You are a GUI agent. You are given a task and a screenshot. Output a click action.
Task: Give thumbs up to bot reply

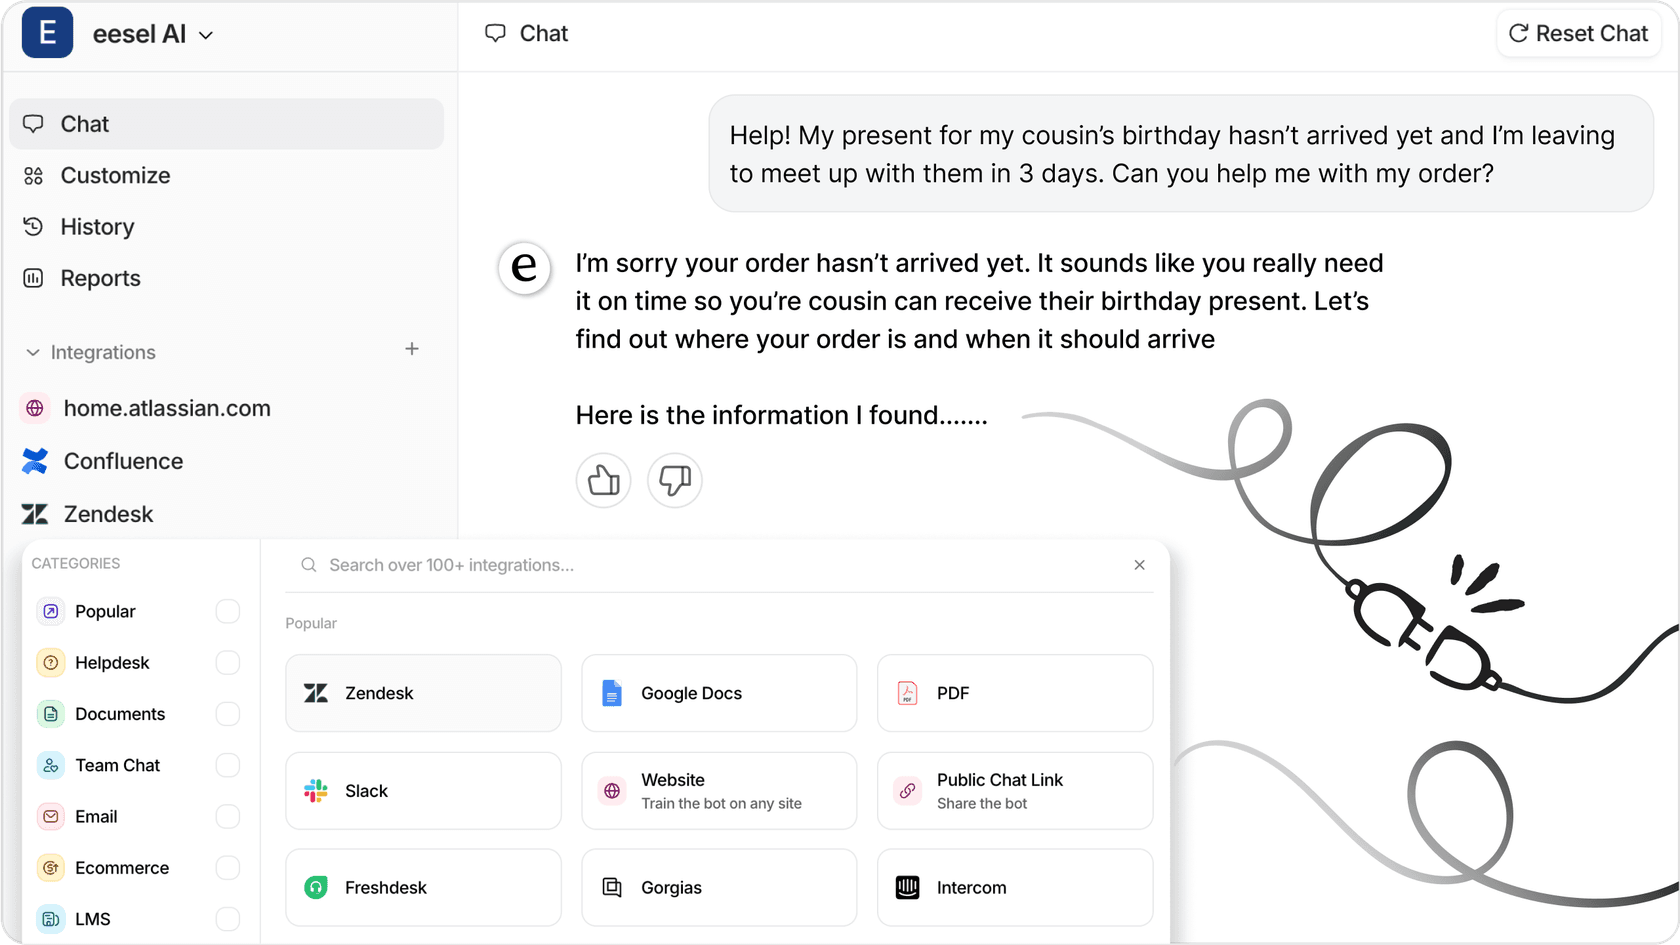603,481
